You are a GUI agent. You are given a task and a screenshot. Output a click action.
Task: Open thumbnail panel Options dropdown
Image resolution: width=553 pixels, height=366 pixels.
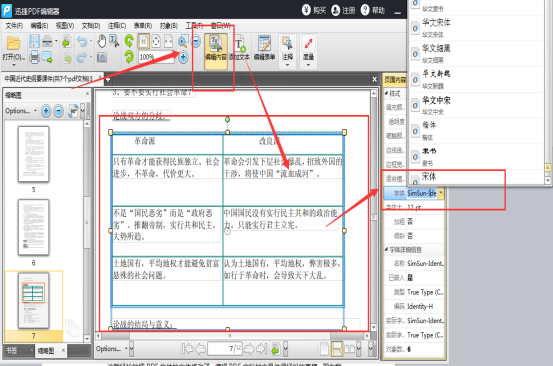pos(21,111)
